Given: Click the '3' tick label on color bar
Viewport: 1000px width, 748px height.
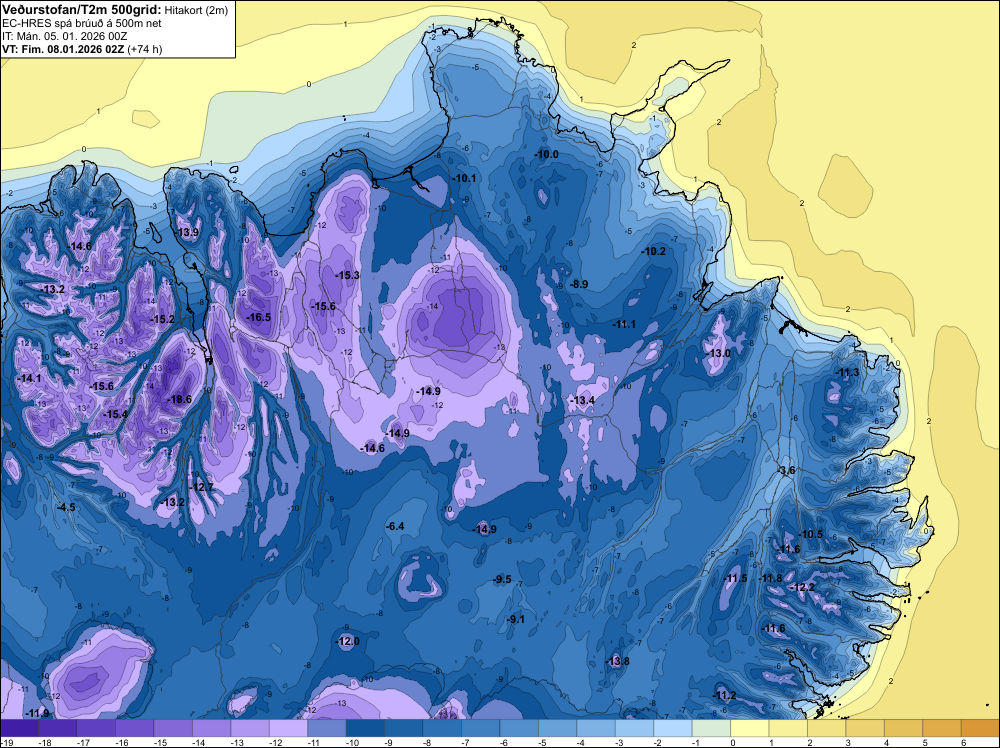Looking at the screenshot, I should (x=848, y=742).
